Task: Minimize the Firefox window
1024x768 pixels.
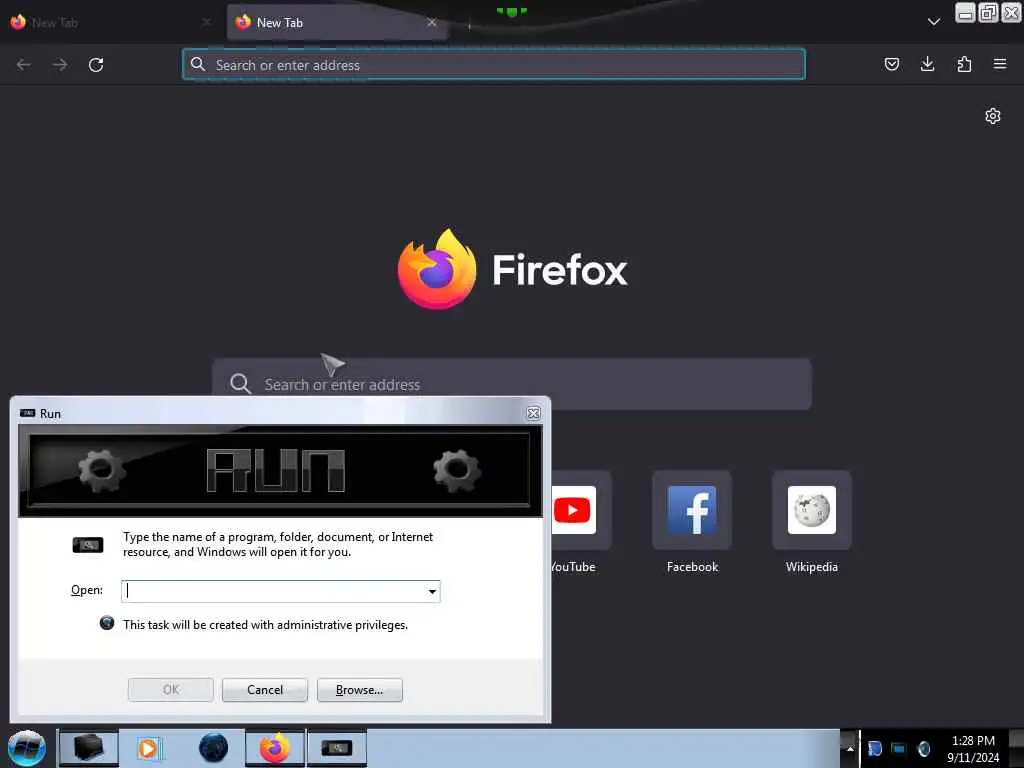Action: point(965,12)
